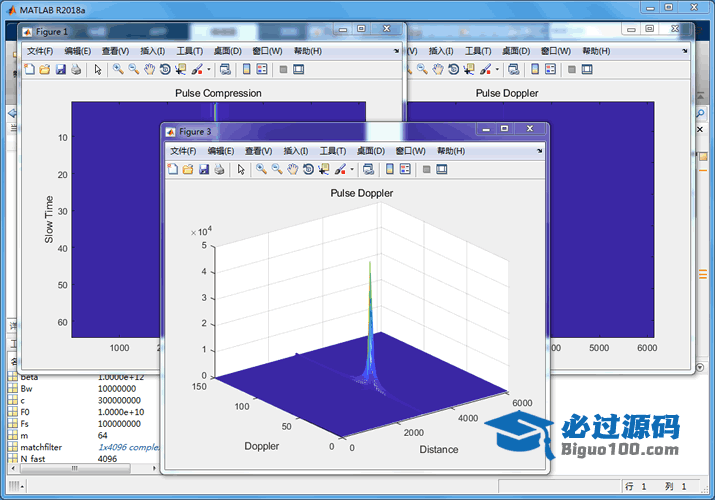The width and height of the screenshot is (715, 500).
Task: Link Plot icon in background Pulse Doppler figure
Action: [513, 69]
